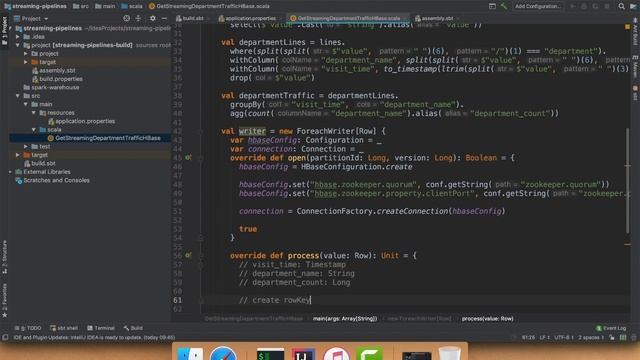640x360 pixels.
Task: Open the Project tool window side tab
Action: [x=4, y=31]
